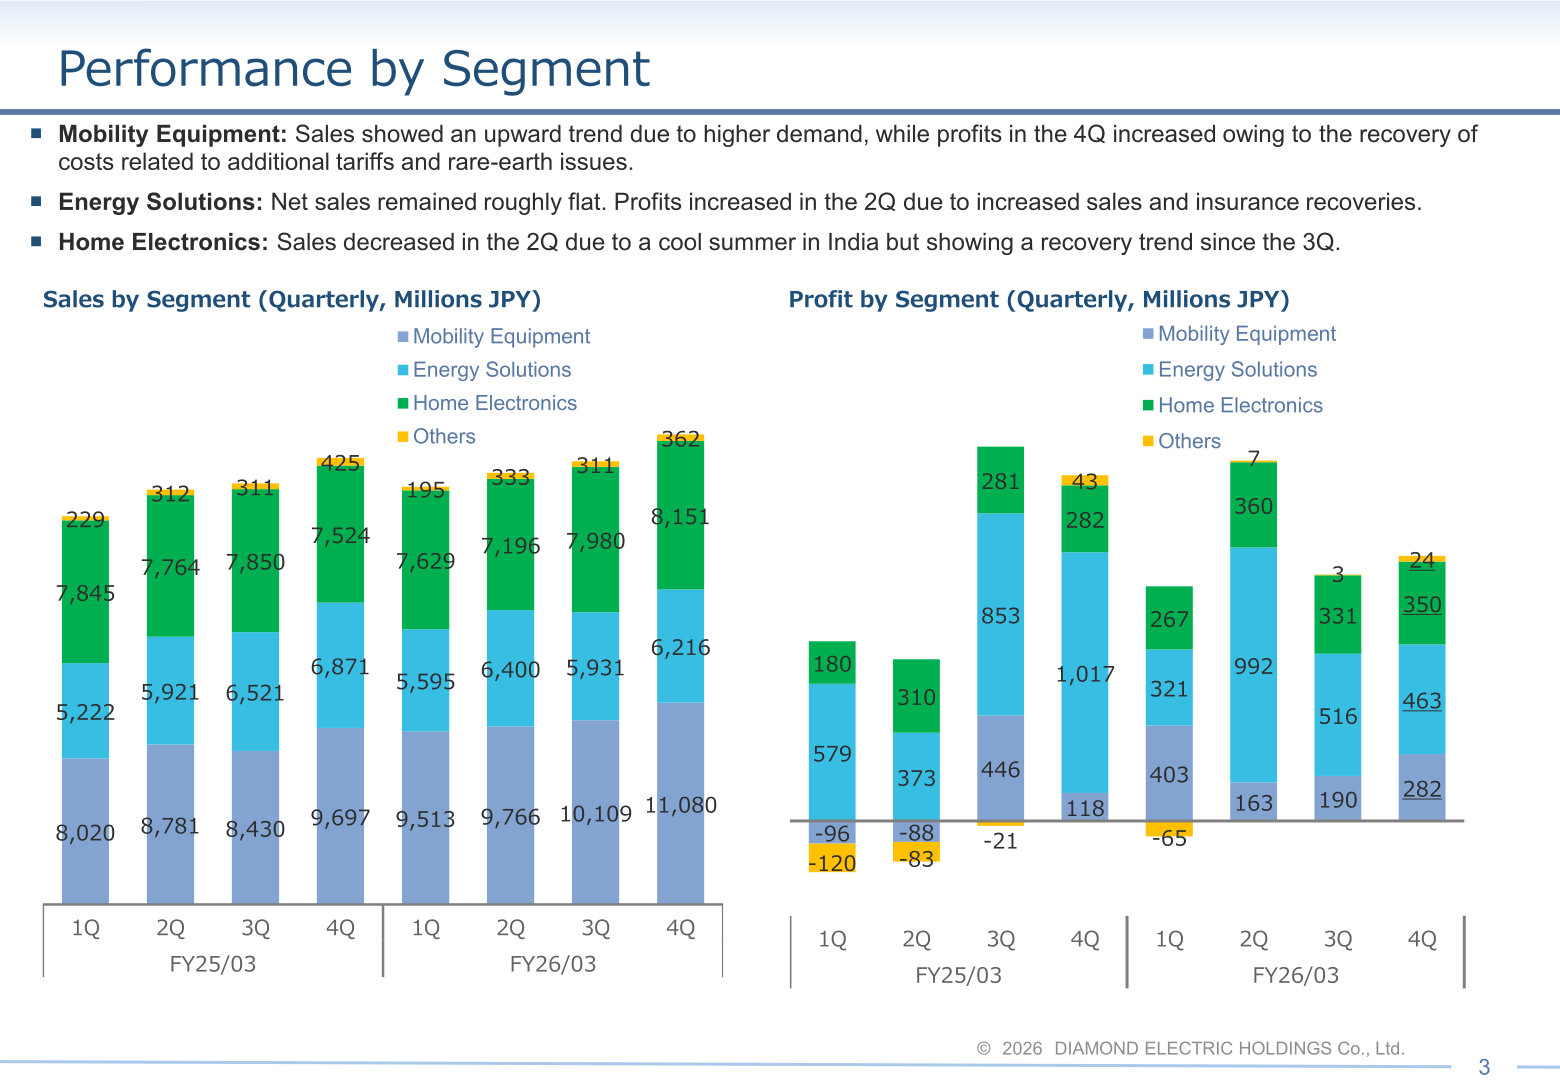Click the Home Electronics value "7,845"
The height and width of the screenshot is (1080, 1560).
[85, 593]
